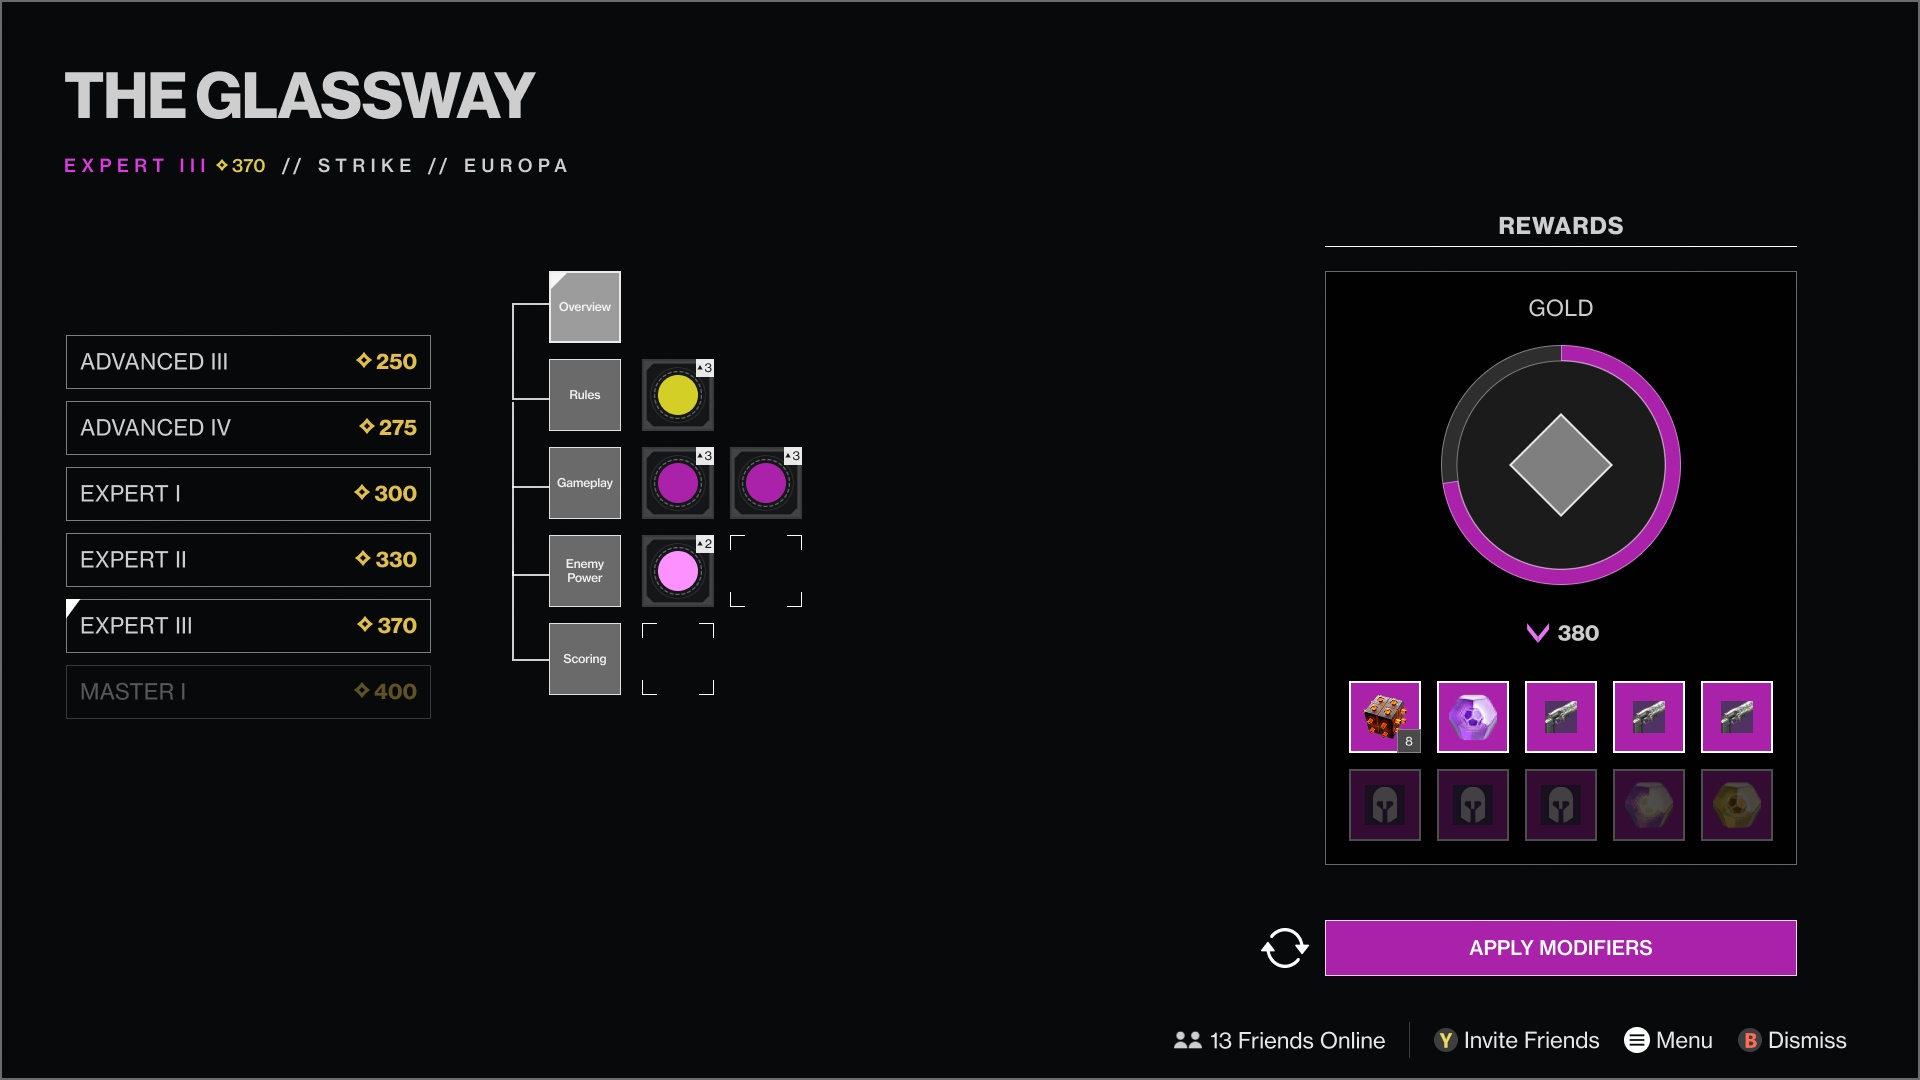The height and width of the screenshot is (1080, 1920).
Task: Select the Hand Cannon reward icon
Action: pyautogui.click(x=1560, y=716)
